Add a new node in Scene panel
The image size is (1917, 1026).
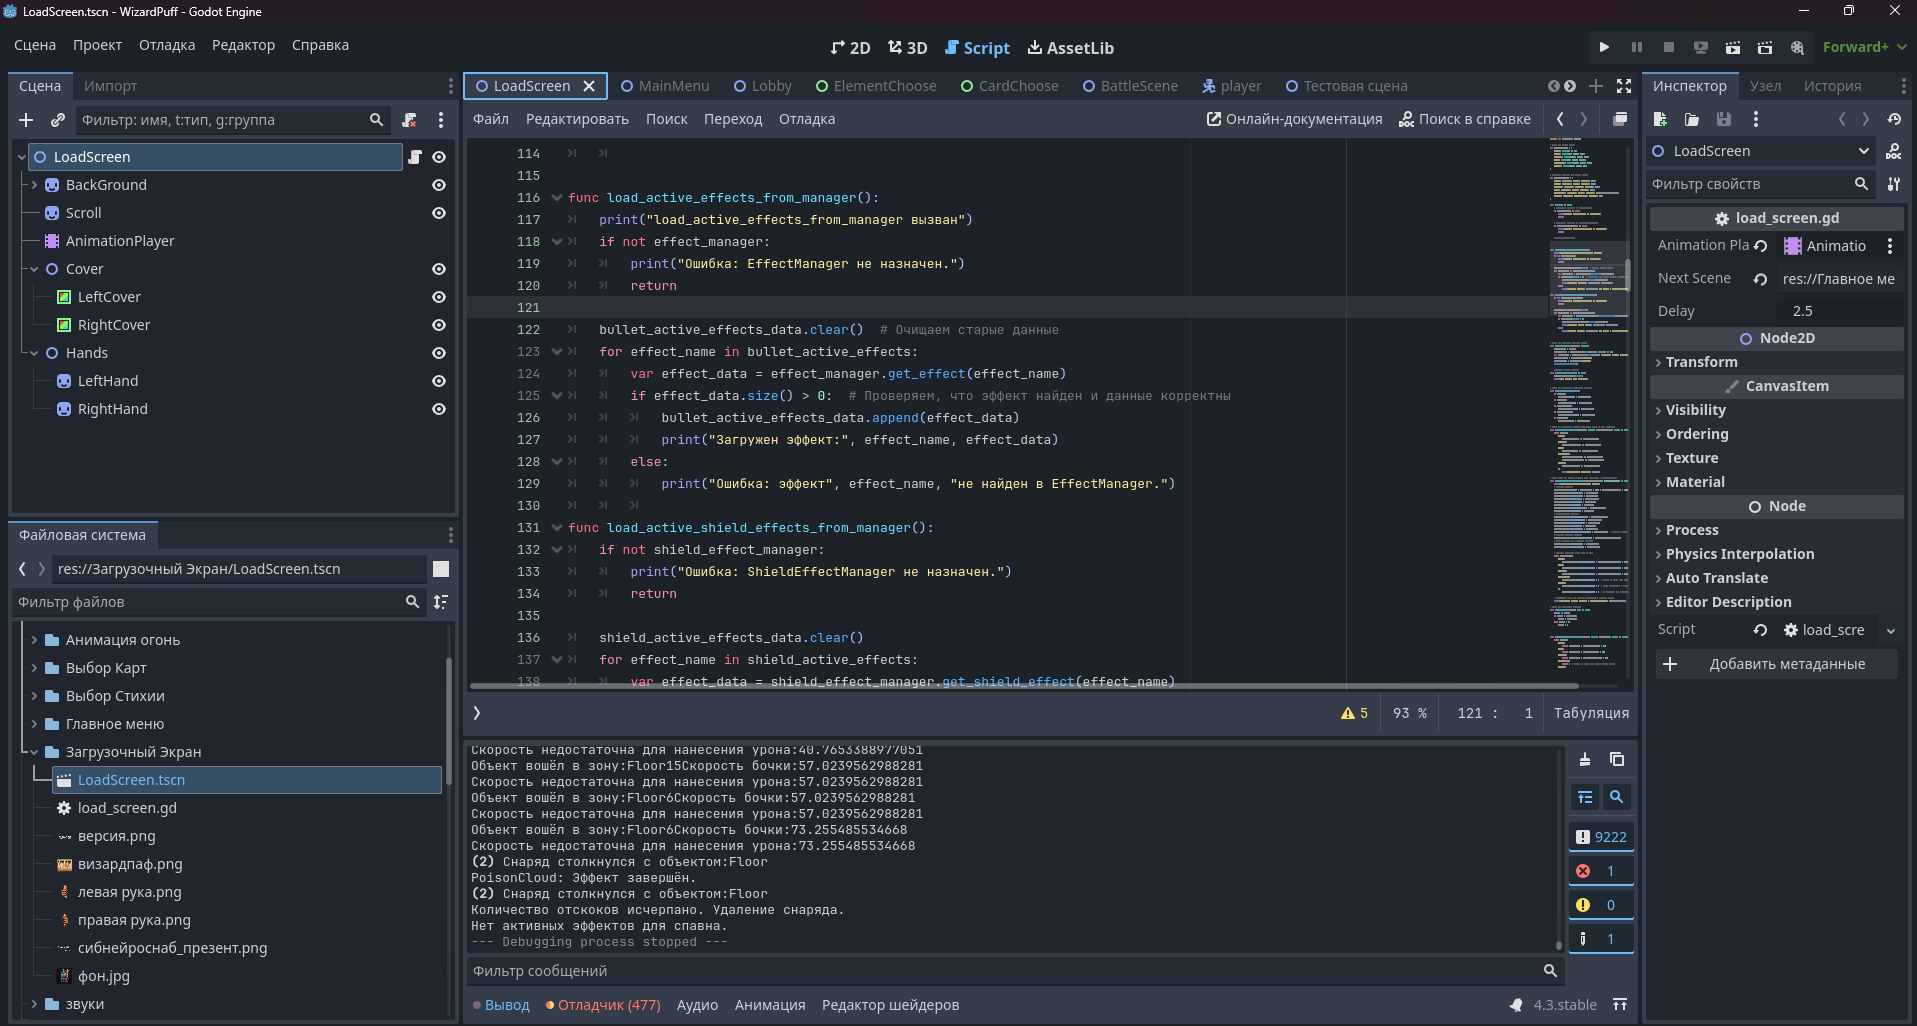(26, 120)
